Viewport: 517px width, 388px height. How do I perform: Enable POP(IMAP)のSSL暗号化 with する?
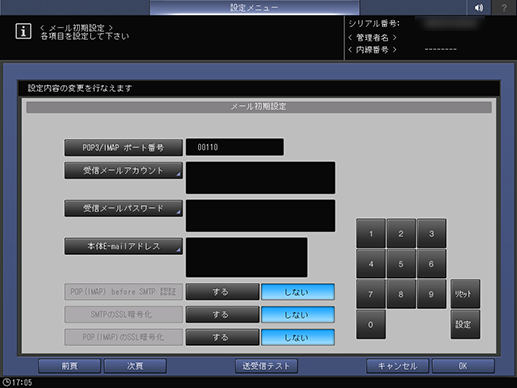coord(222,337)
